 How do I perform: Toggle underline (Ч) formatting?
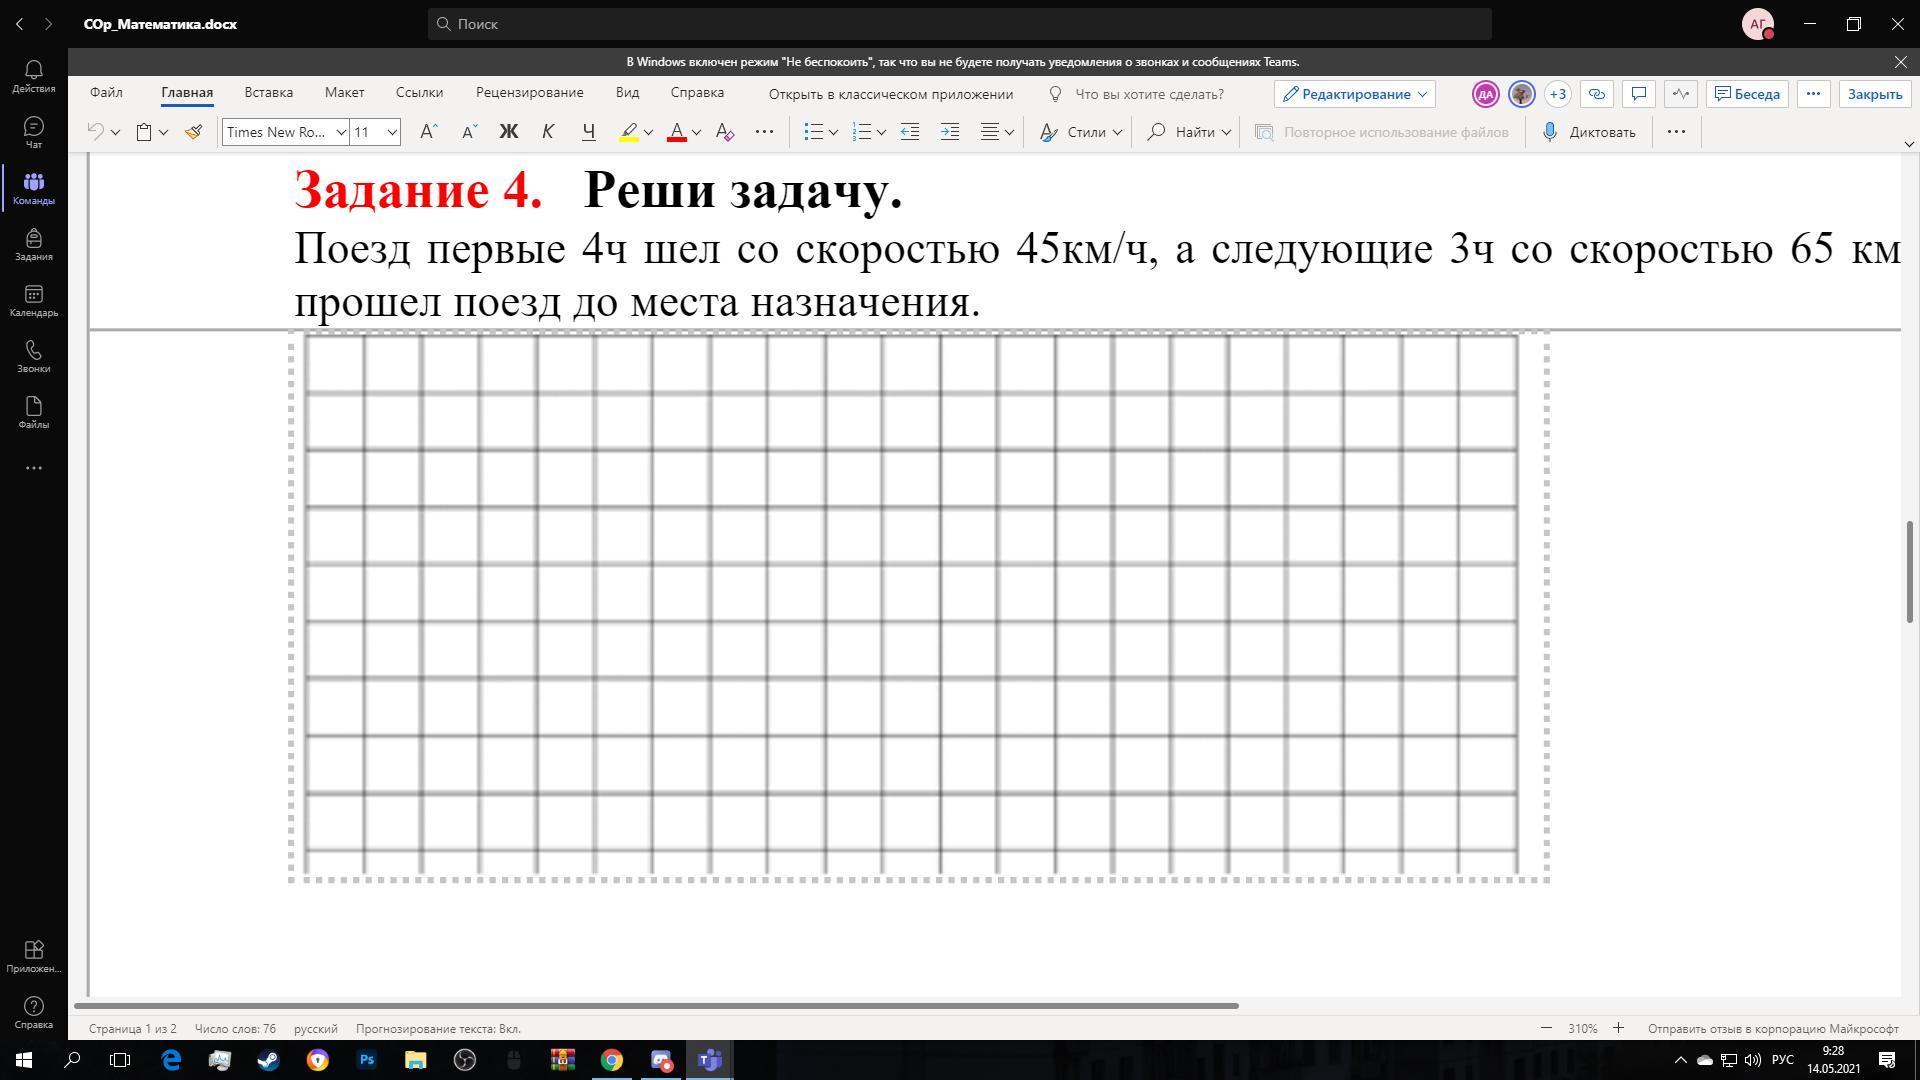[588, 132]
